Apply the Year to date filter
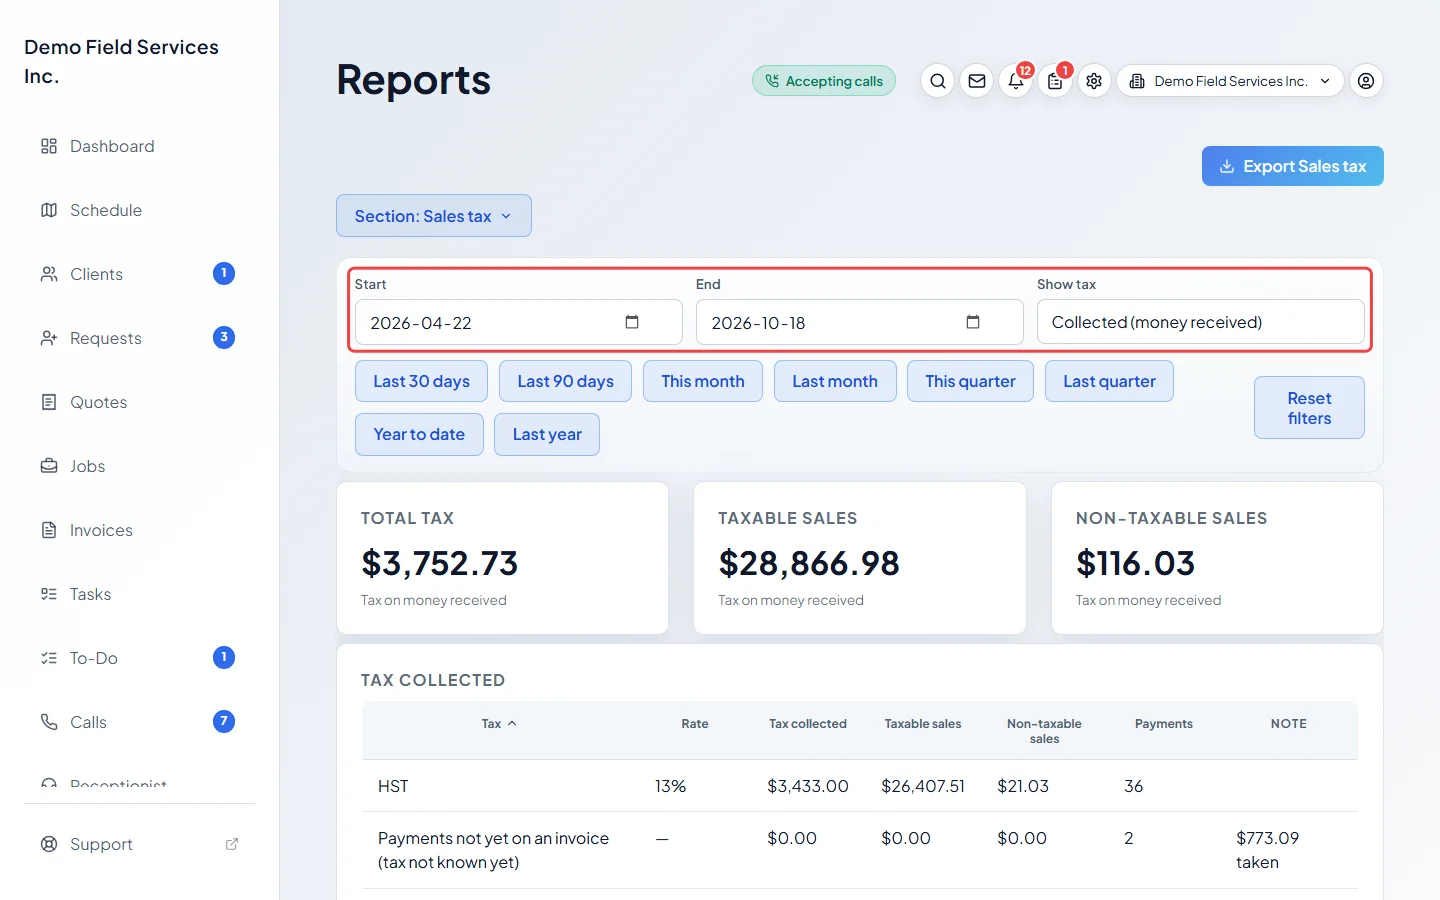The width and height of the screenshot is (1440, 900). click(x=419, y=434)
